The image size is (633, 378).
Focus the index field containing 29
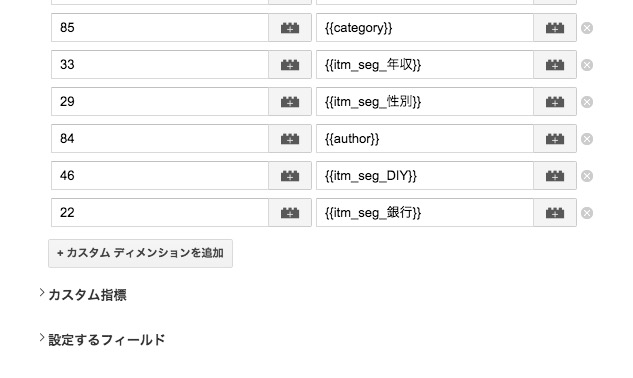tap(160, 102)
